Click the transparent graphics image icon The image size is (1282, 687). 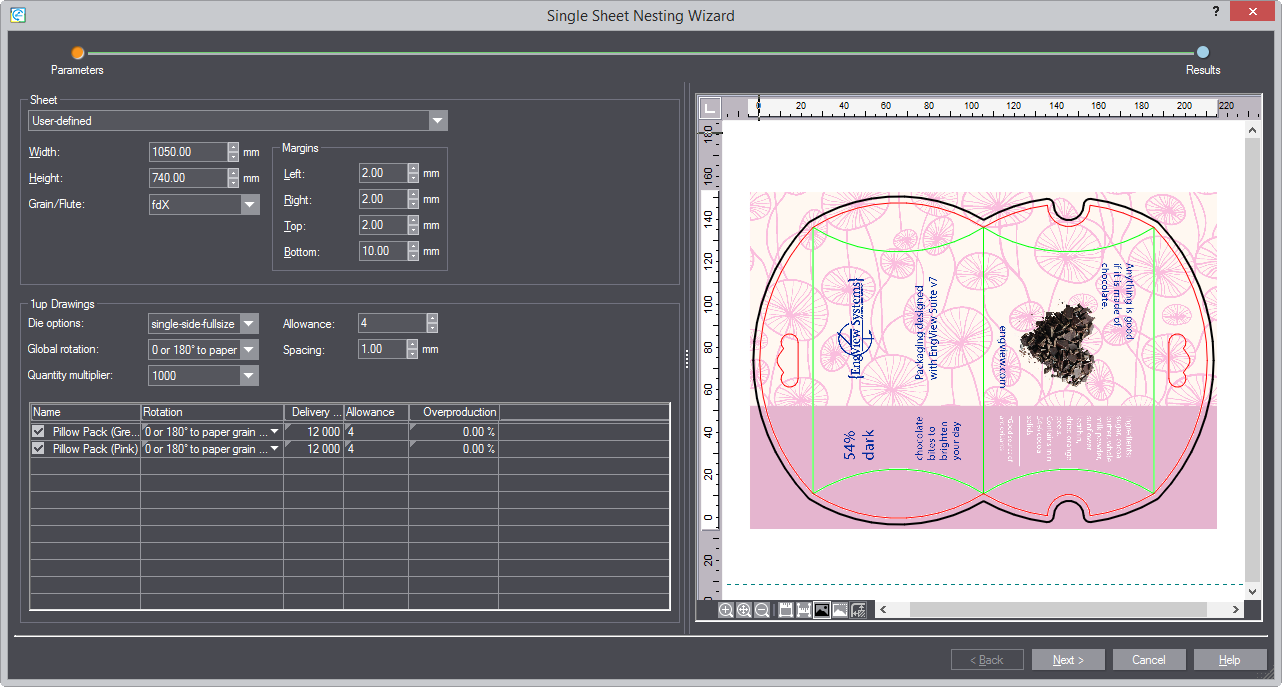pyautogui.click(x=839, y=610)
